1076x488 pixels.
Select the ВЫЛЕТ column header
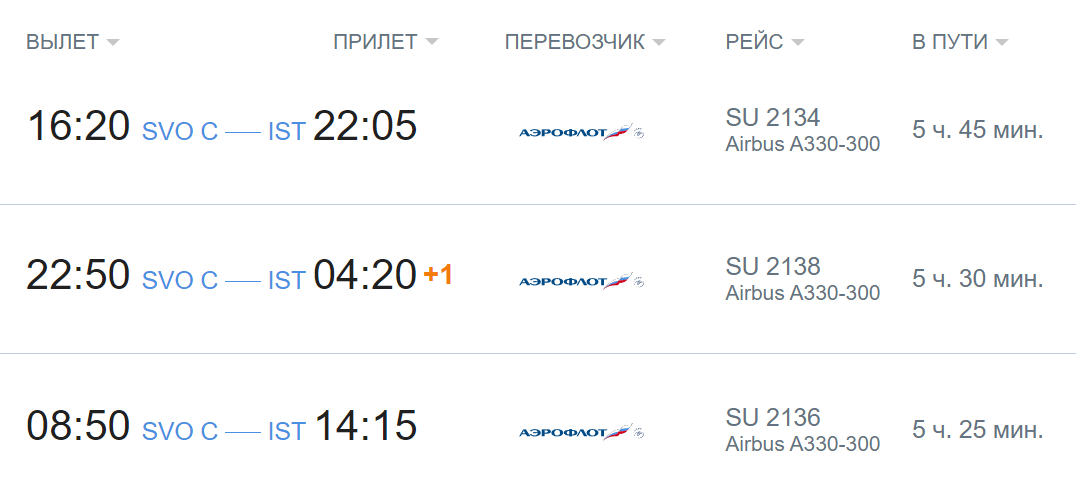(62, 42)
